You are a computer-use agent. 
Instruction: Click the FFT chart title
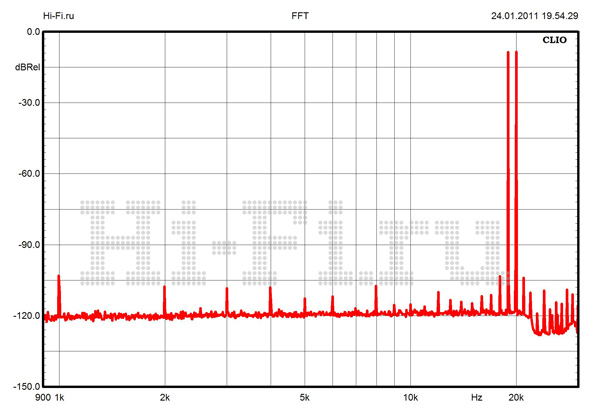(x=300, y=16)
